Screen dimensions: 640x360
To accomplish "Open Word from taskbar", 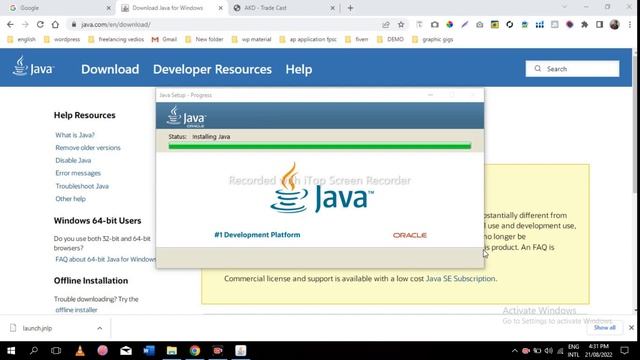I will pos(149,351).
